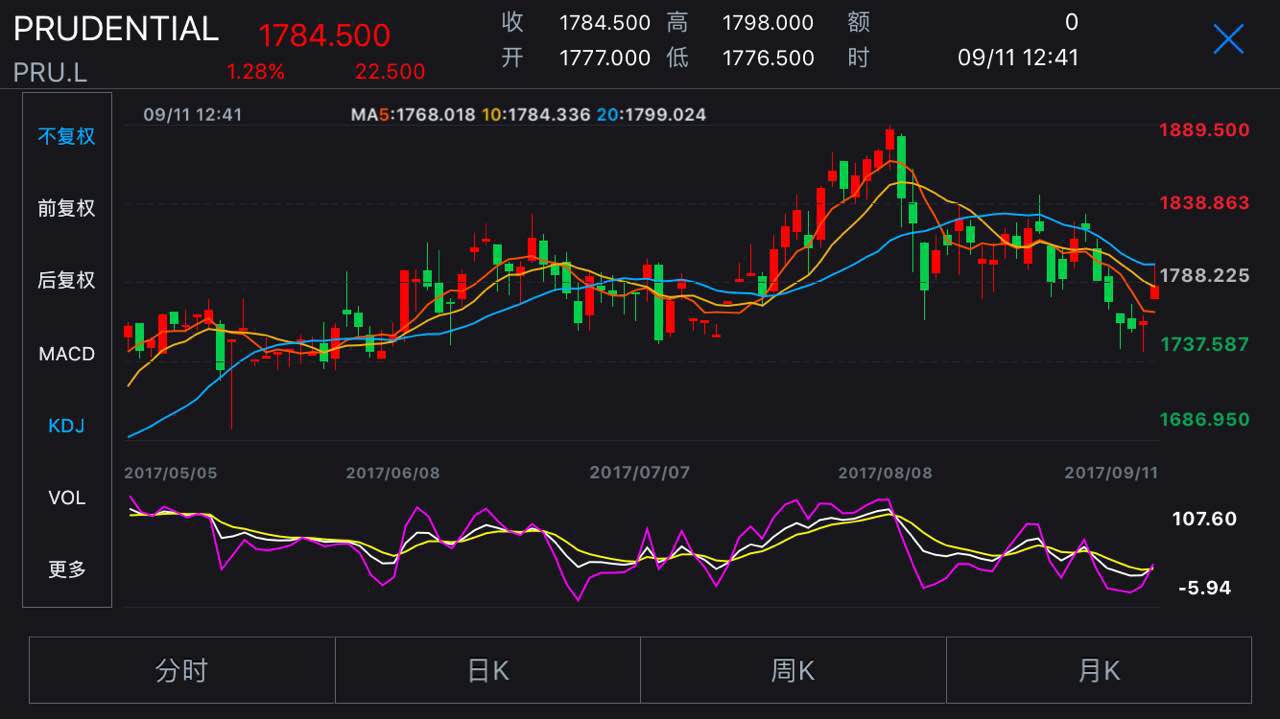Select 前复权 adjustment option
The image size is (1280, 719).
tap(67, 208)
